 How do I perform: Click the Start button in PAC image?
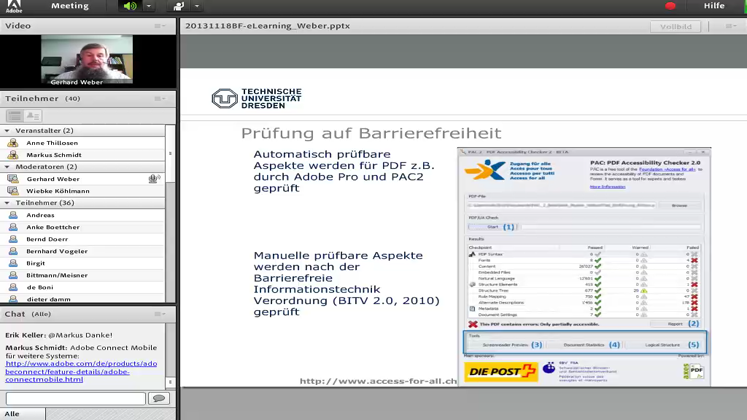click(493, 227)
